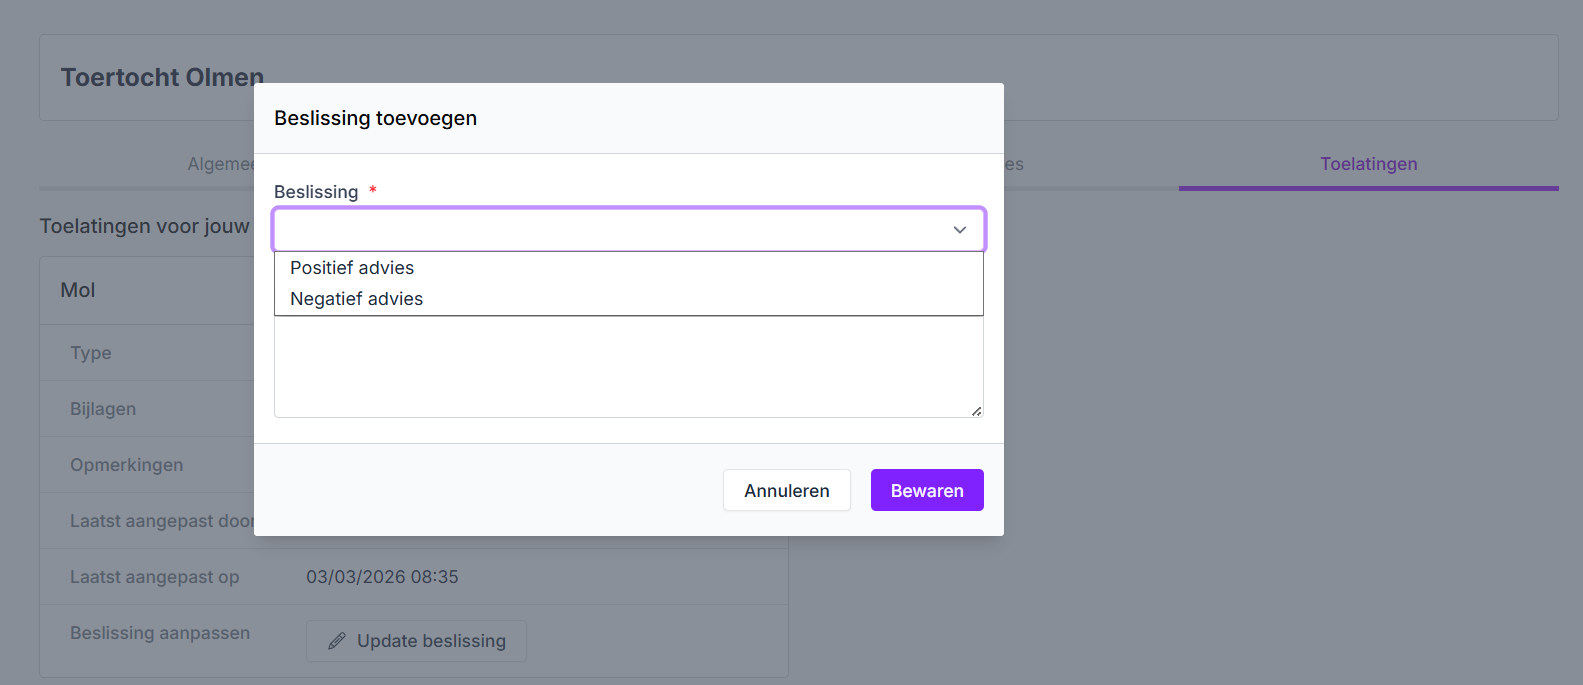Viewport: 1583px width, 685px height.
Task: Click the Beslissing aanpassen row label
Action: pos(160,633)
